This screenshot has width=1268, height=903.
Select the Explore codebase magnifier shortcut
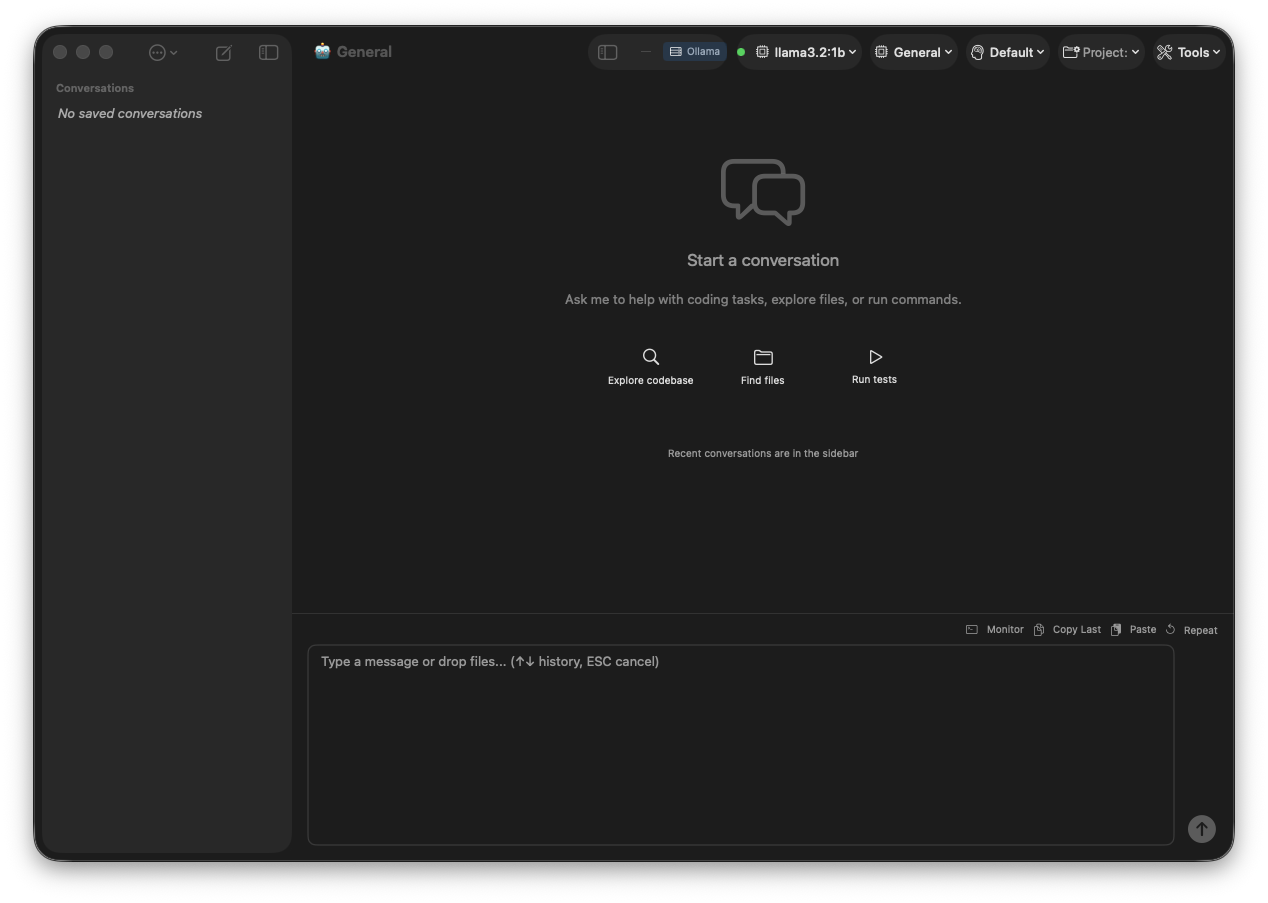(x=650, y=357)
